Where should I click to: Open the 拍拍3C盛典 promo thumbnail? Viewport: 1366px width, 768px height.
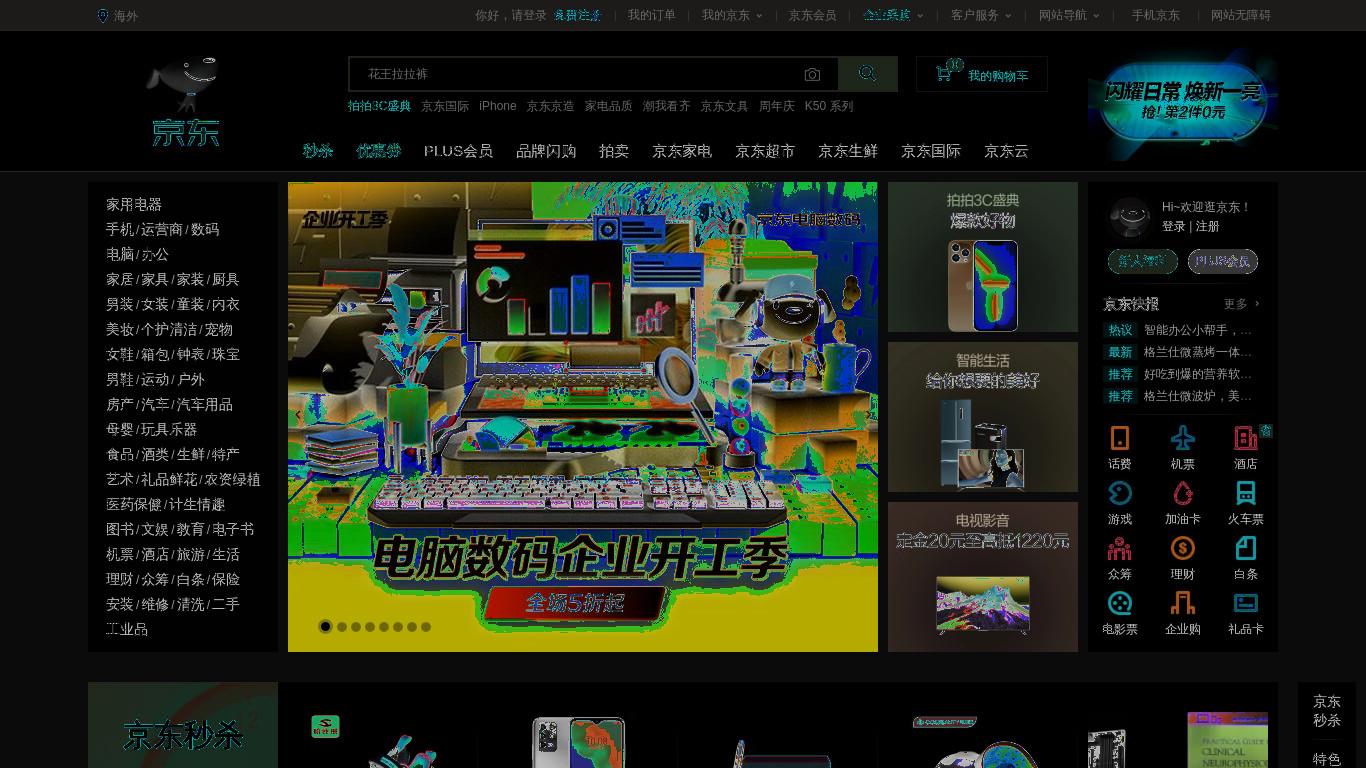983,257
